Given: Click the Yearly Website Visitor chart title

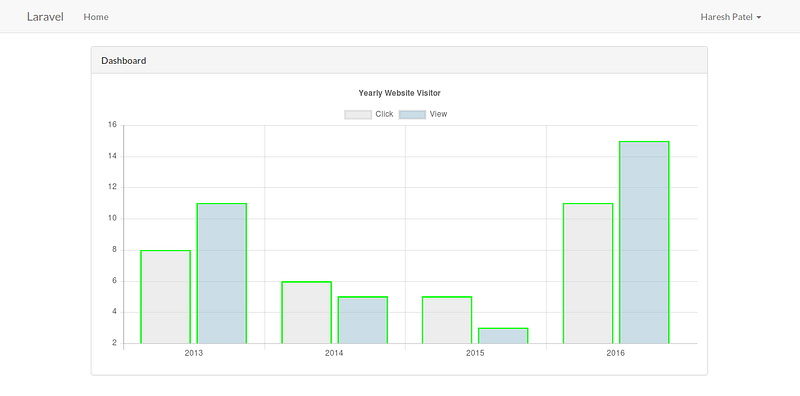Looking at the screenshot, I should [x=399, y=93].
